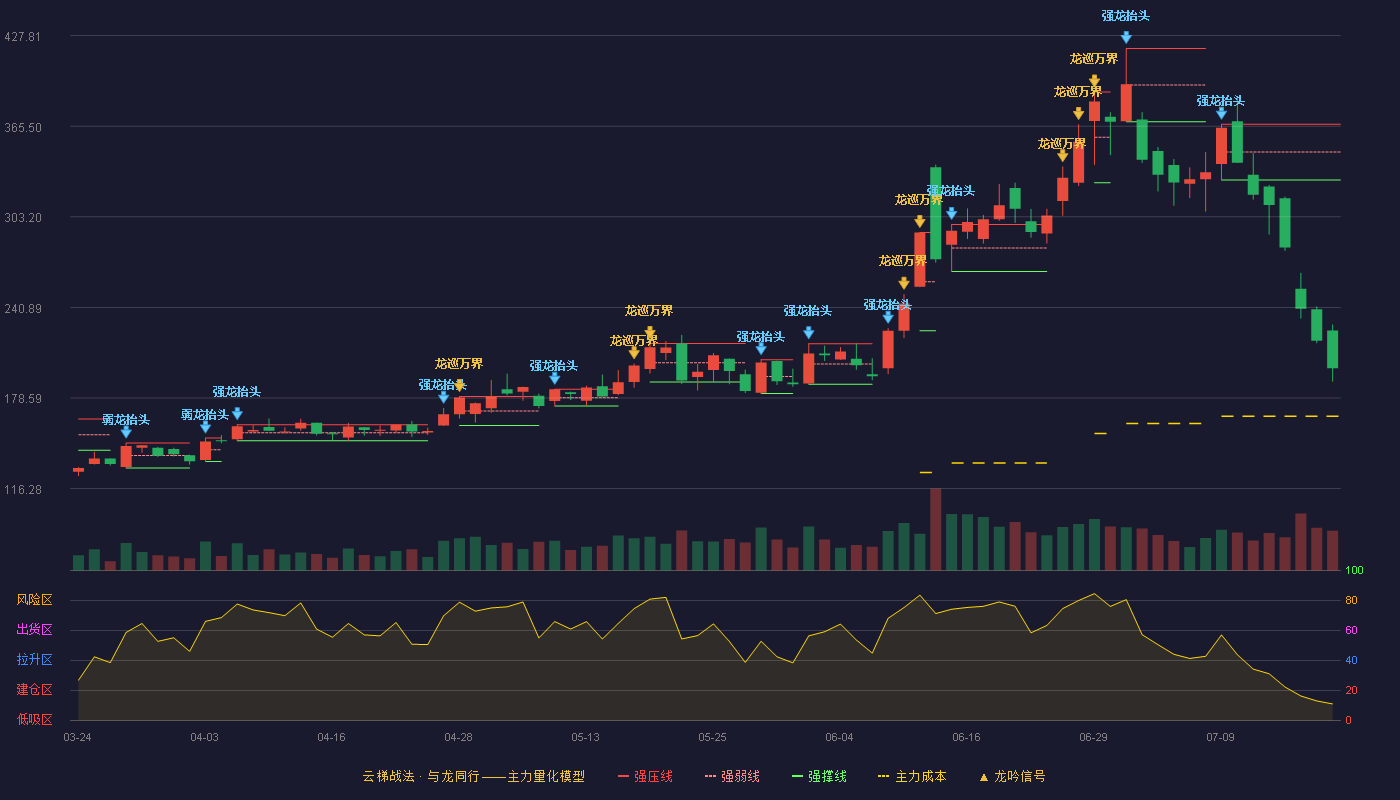Click the 303.20 price axis label
The image size is (1400, 800).
[22, 217]
